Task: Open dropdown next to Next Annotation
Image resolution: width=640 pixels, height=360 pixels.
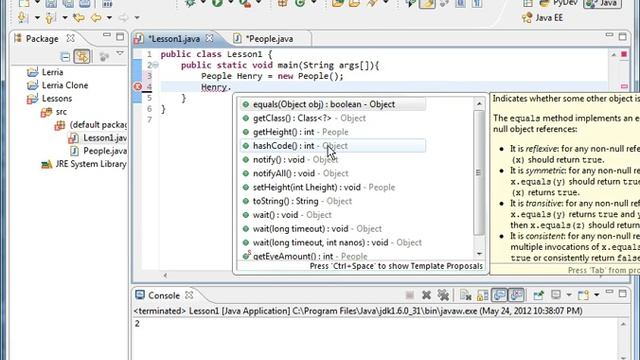Action: coord(37,18)
